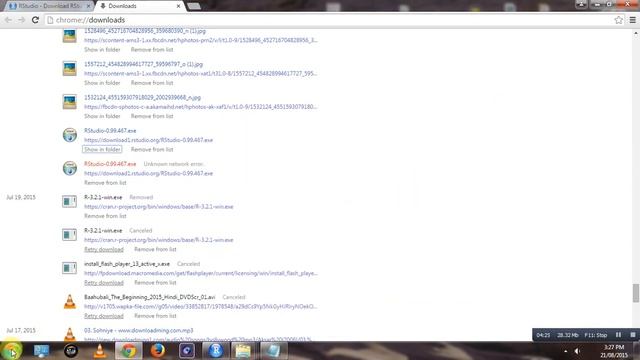Open the taskbar clock showing 3:27 PM
The image size is (640, 360).
pyautogui.click(x=614, y=351)
